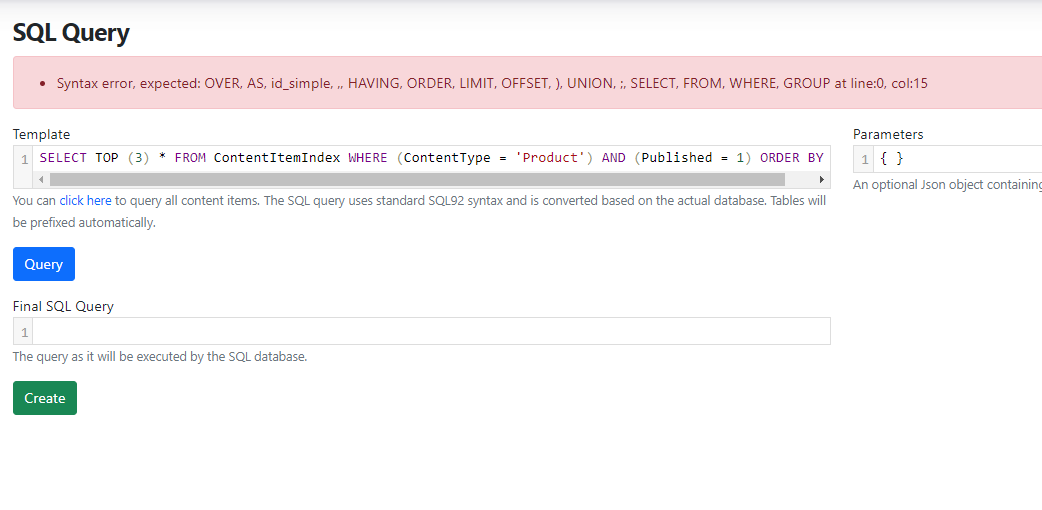Click the Template scrollbar right arrow
Image resolution: width=1042 pixels, height=510 pixels.
821,180
